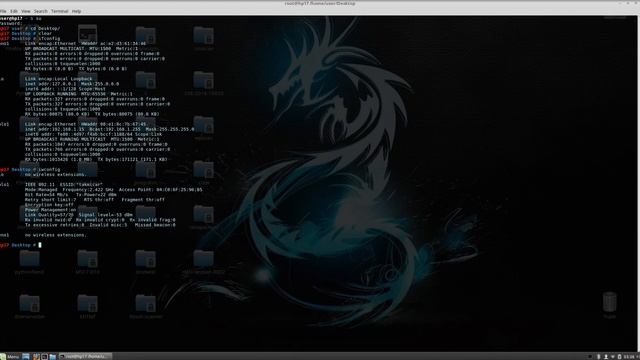Open the Search menu in terminal
Viewport: 640px width, 360px height.
pyautogui.click(x=40, y=11)
